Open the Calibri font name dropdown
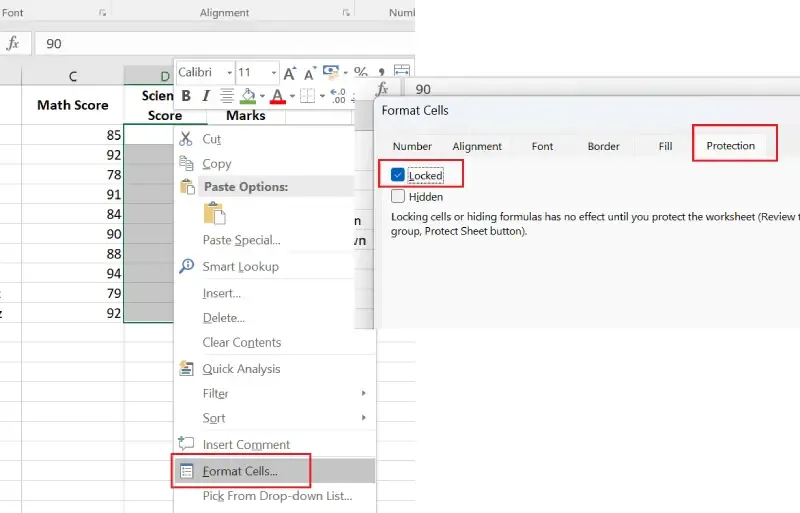The height and width of the screenshot is (513, 800). [230, 73]
